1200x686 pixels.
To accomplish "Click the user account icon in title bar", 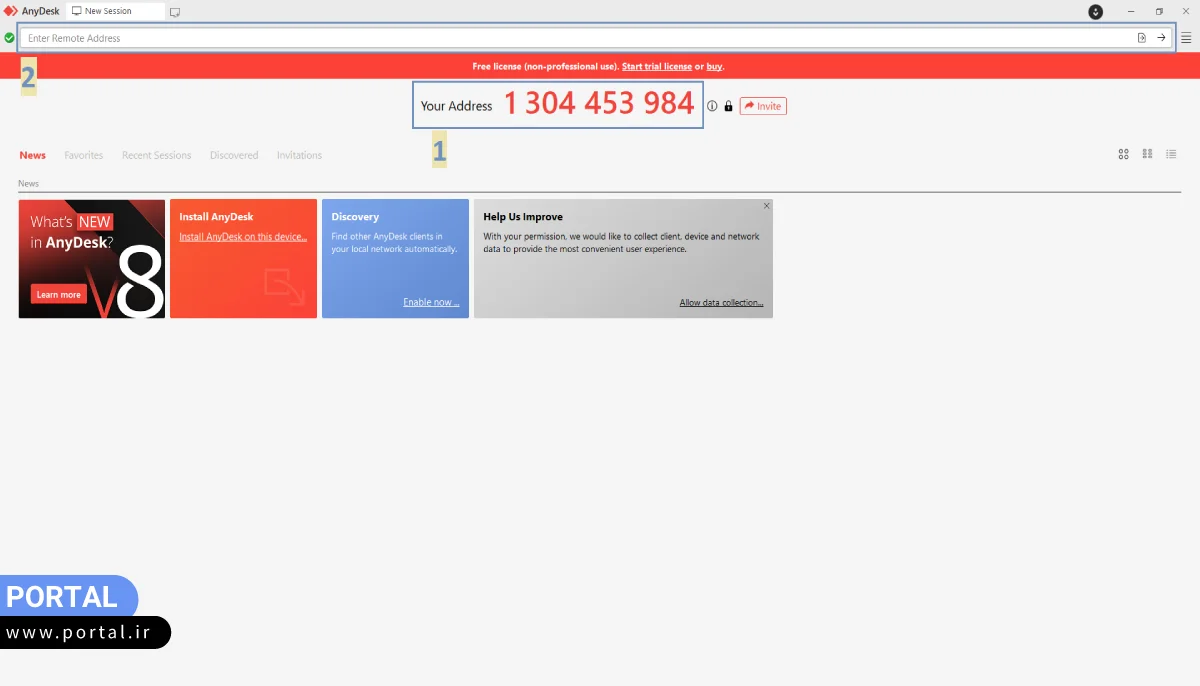I will pyautogui.click(x=1095, y=11).
